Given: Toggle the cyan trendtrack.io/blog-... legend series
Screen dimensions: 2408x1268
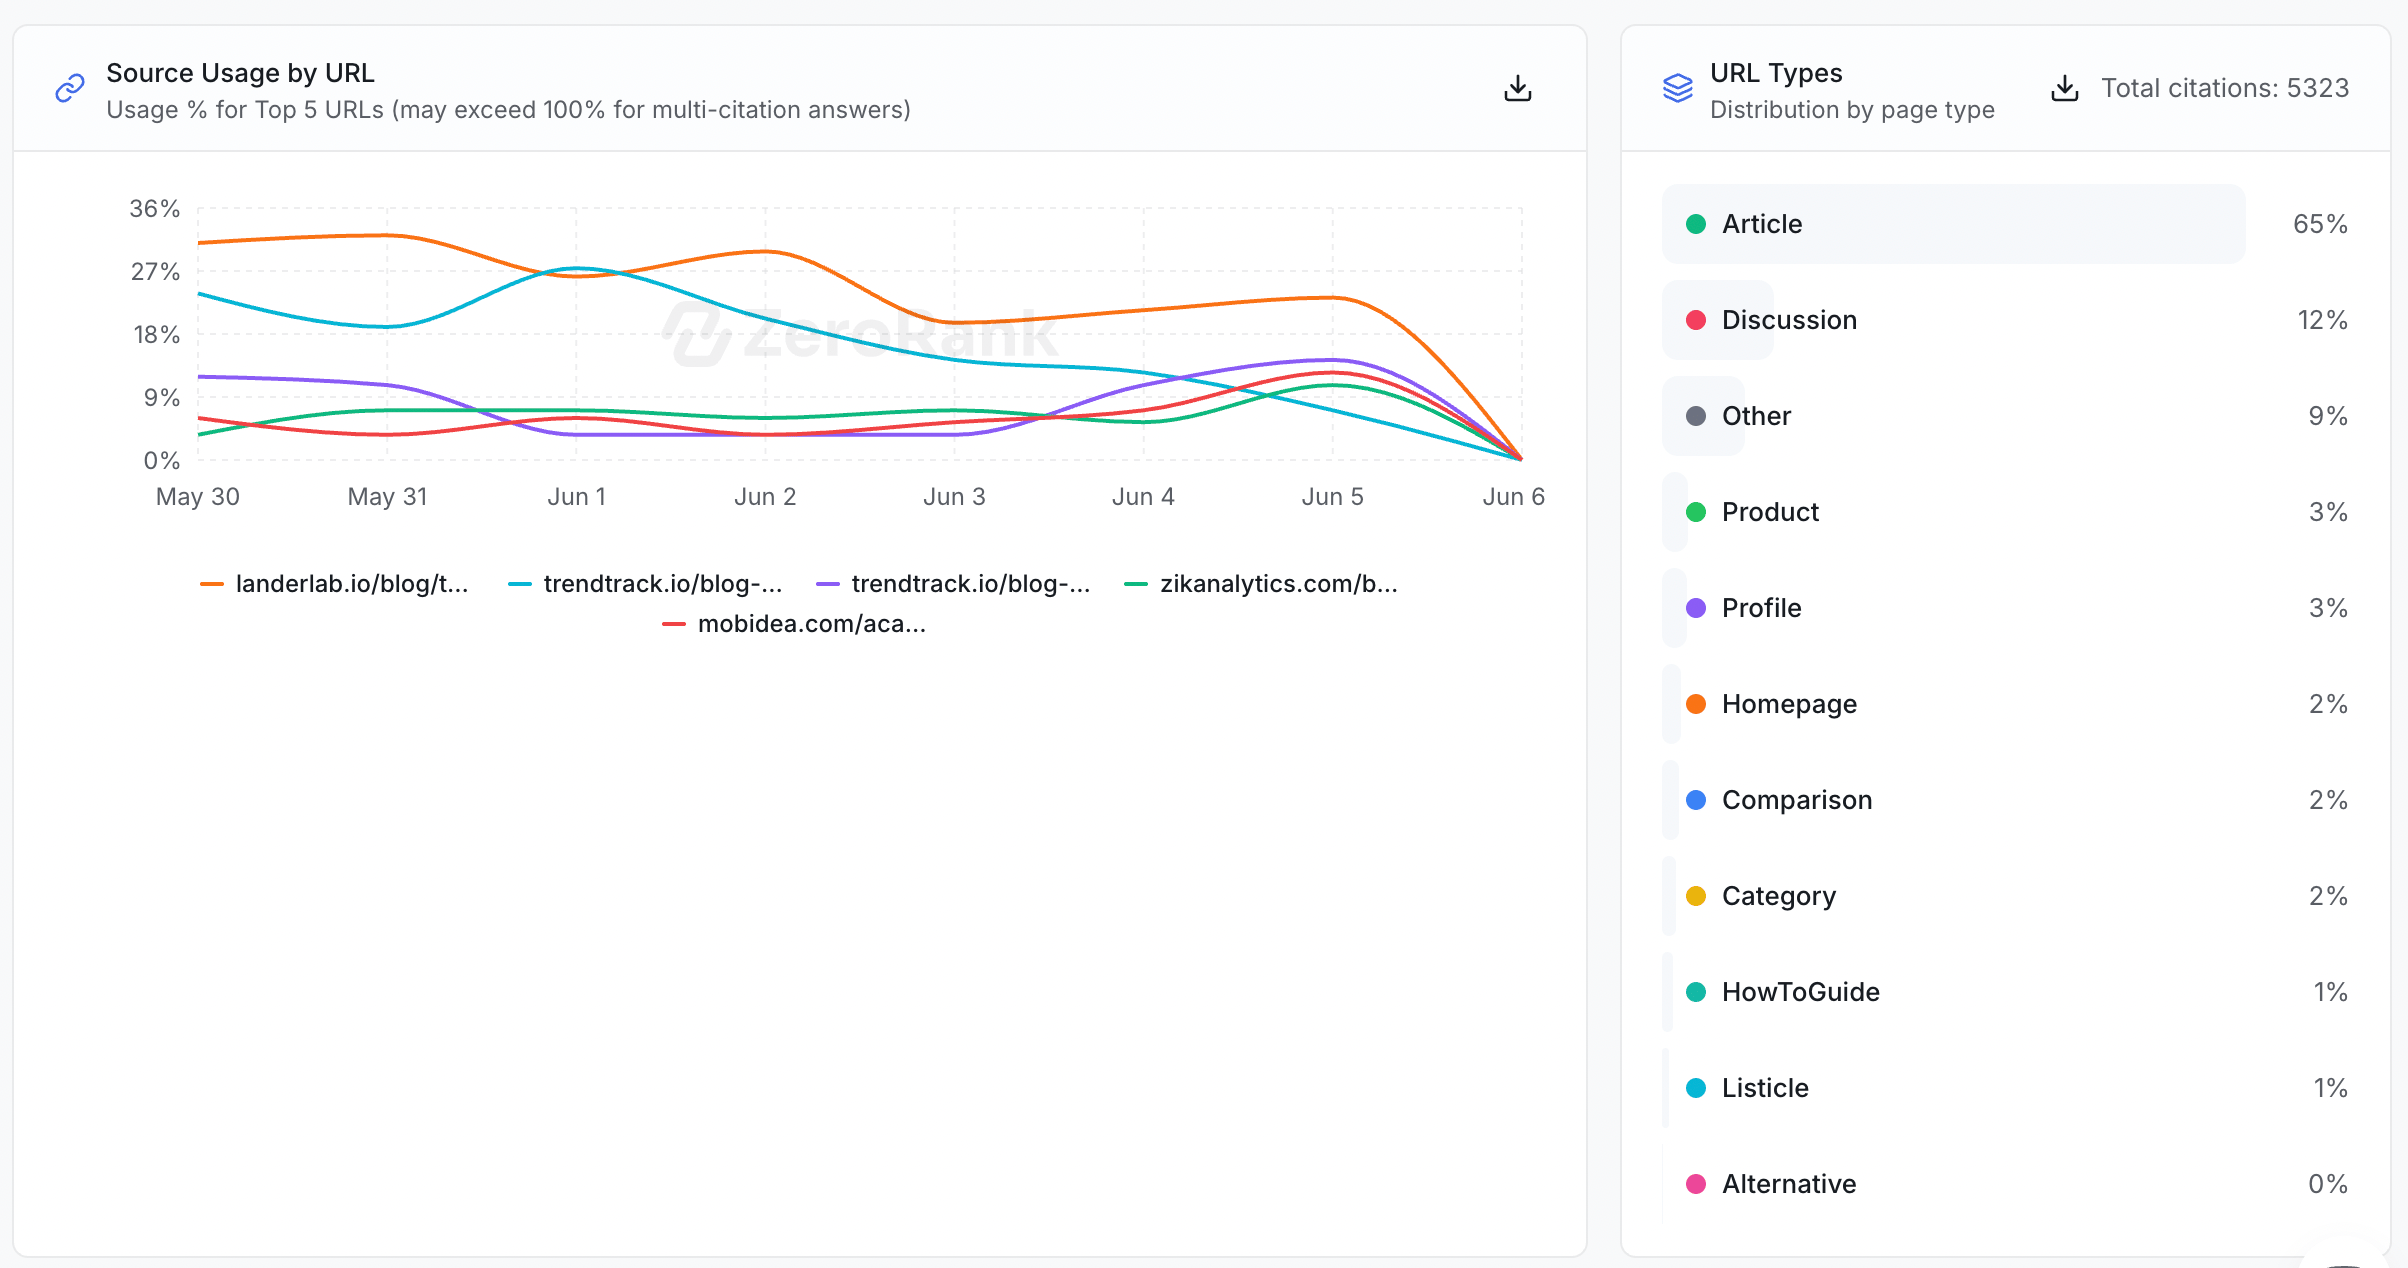Looking at the screenshot, I should pyautogui.click(x=645, y=584).
